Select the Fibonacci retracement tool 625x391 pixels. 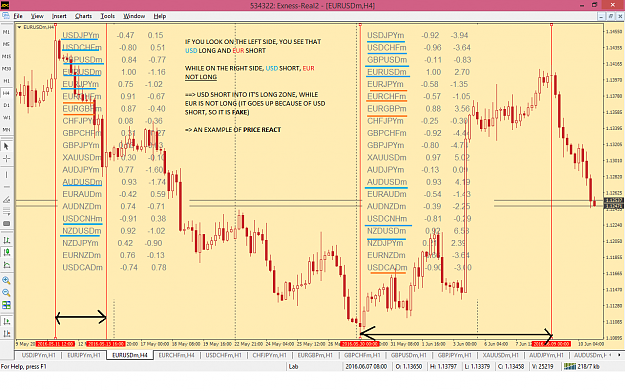(x=6, y=211)
